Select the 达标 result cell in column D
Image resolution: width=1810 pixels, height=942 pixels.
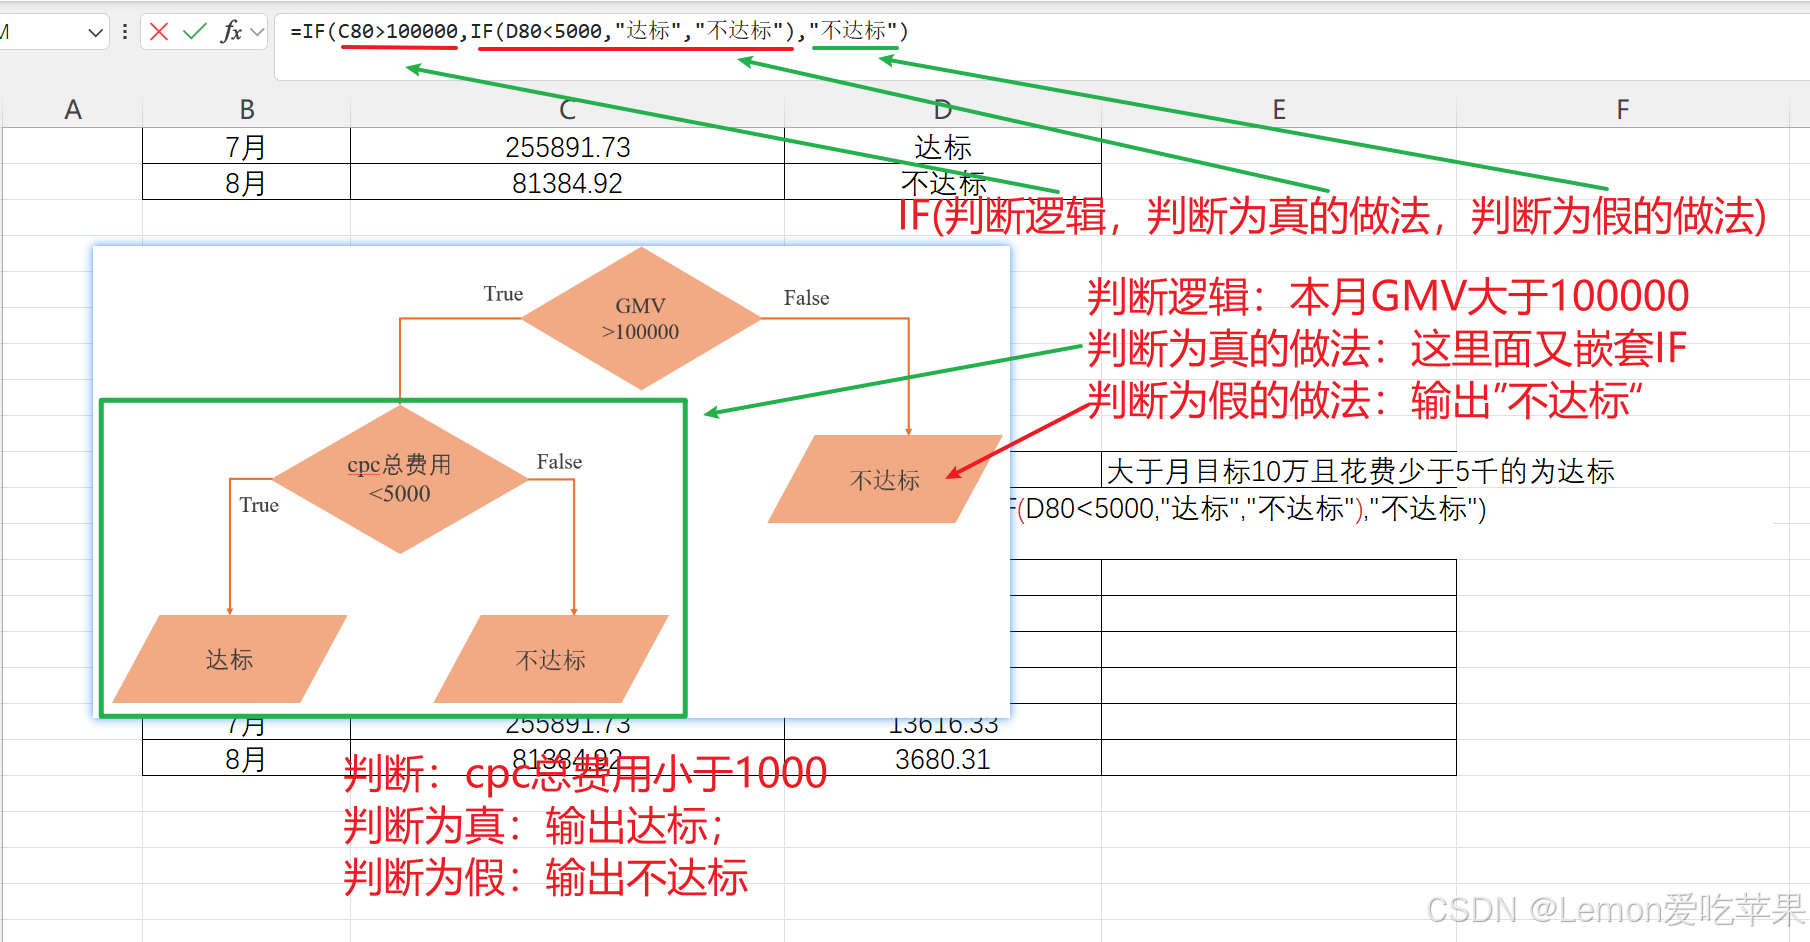[943, 146]
